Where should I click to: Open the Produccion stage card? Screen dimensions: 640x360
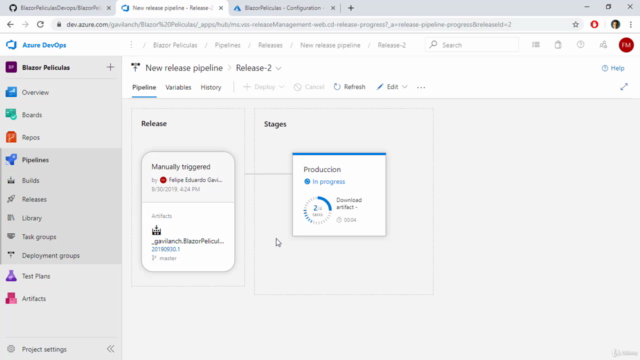tap(339, 194)
